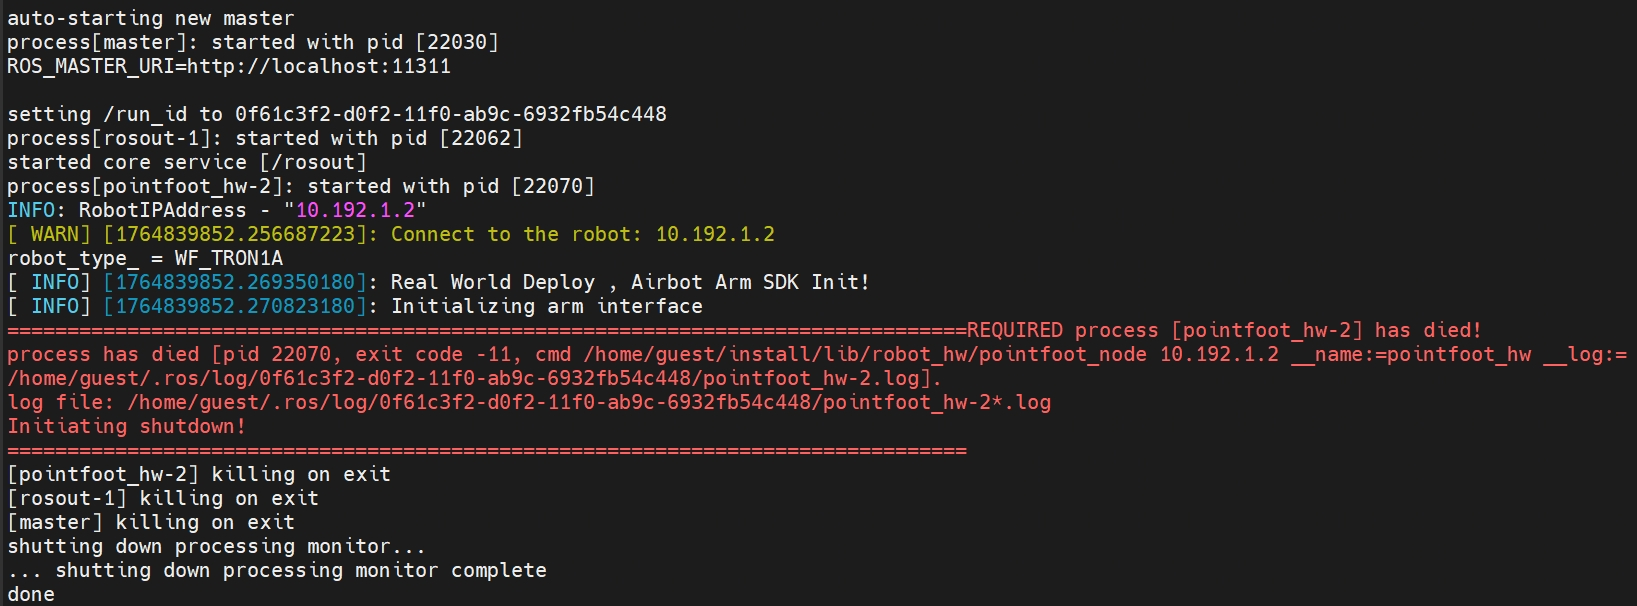
Task: Click the 'REQUIRED process [pointfoot_hw-2] has died!' text
Action: [x=1224, y=330]
